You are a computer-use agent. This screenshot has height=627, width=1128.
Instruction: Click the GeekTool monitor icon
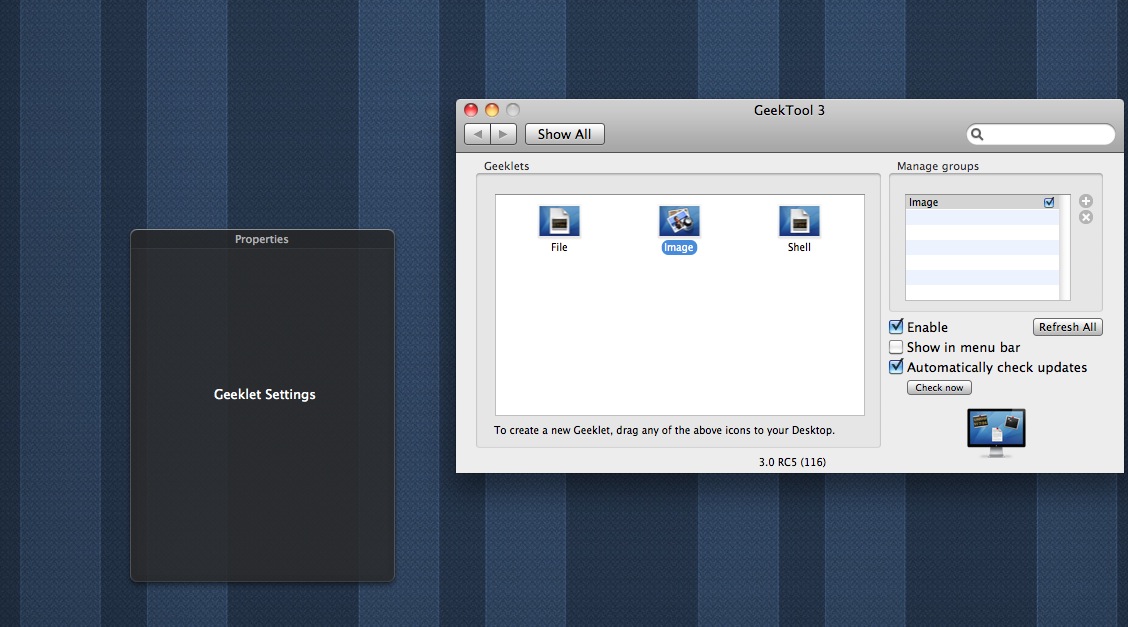coord(996,433)
